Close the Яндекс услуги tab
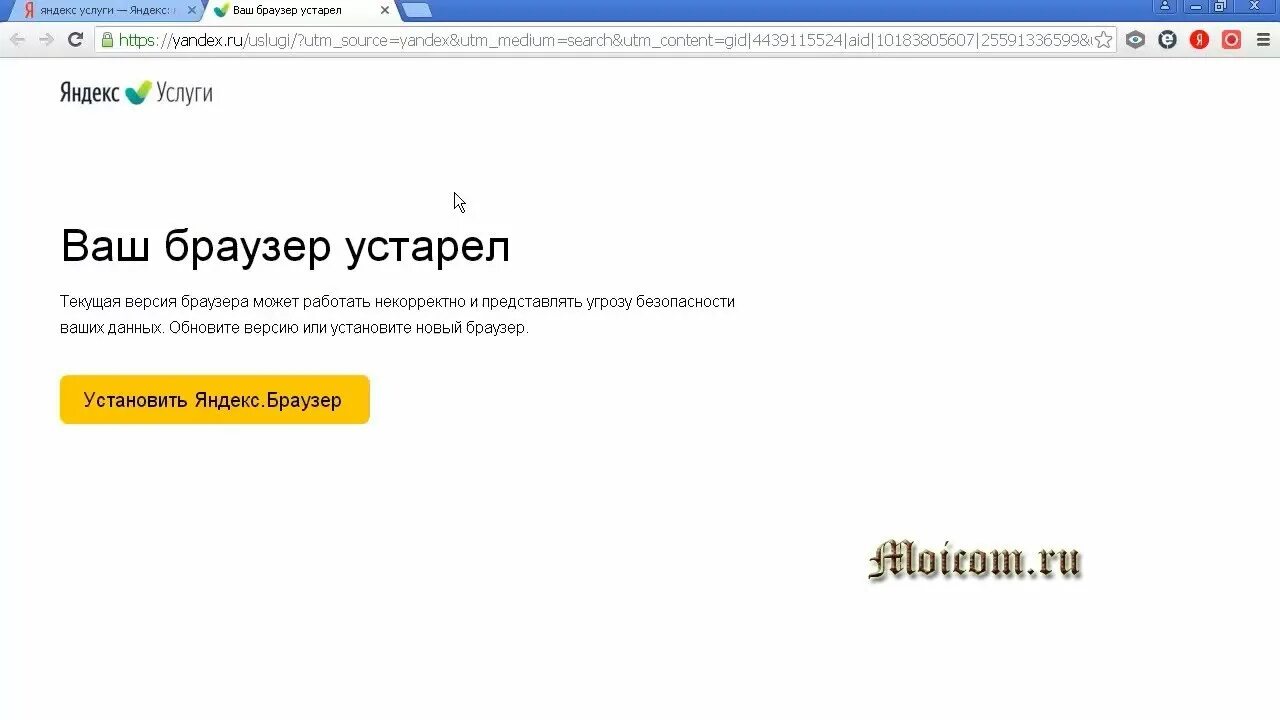The width and height of the screenshot is (1280, 720). (x=192, y=10)
